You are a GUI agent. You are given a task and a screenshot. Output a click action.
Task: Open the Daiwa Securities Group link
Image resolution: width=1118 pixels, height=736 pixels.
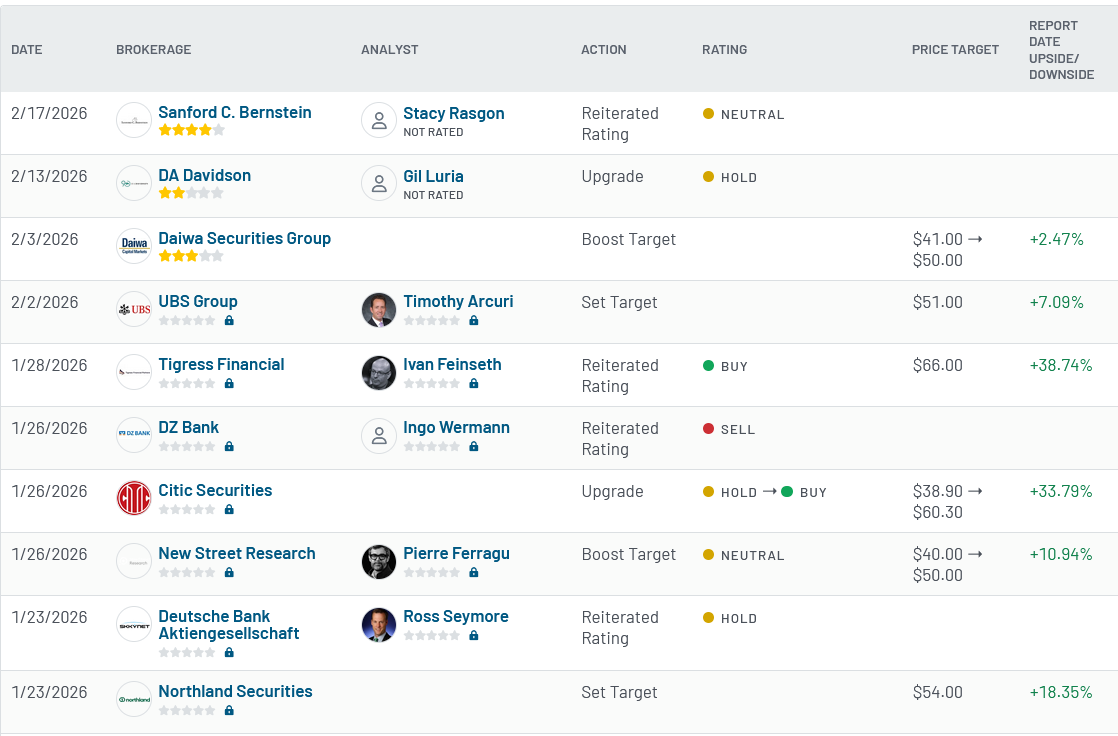[x=245, y=239]
